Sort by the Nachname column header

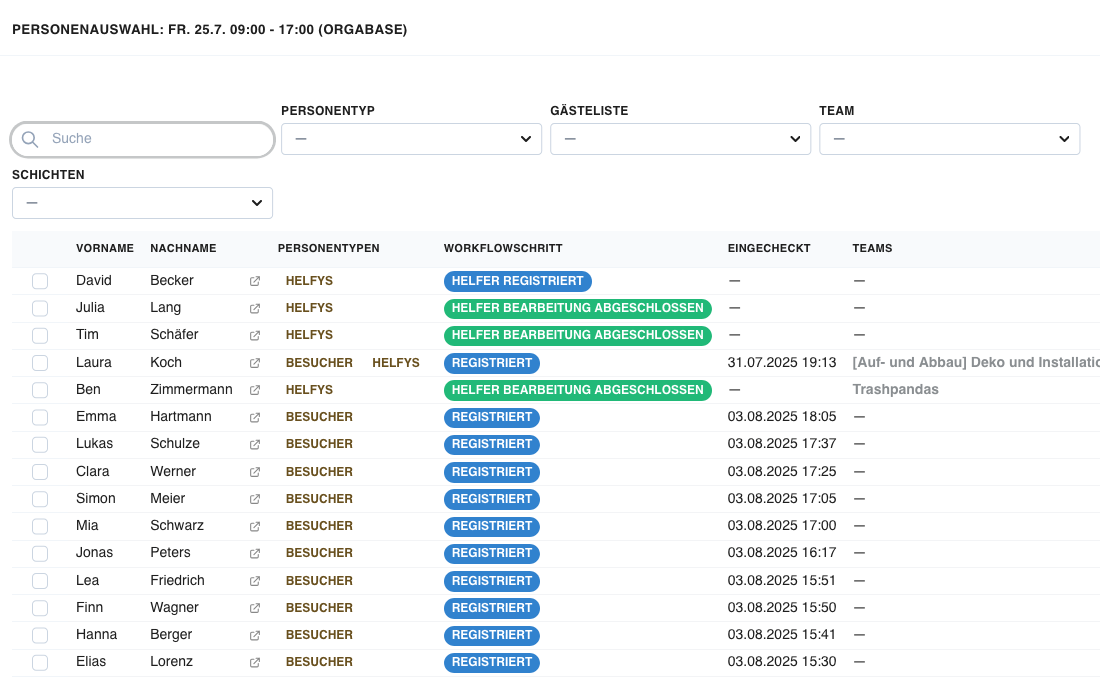(183, 248)
